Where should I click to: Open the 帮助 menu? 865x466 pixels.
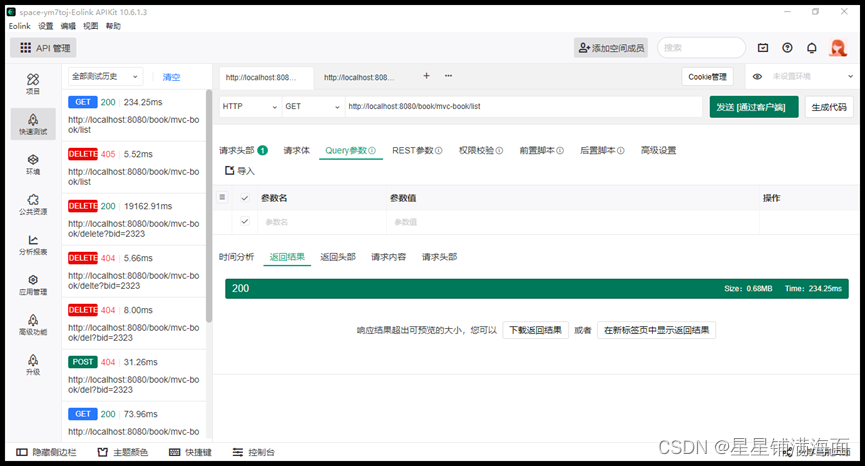point(113,26)
